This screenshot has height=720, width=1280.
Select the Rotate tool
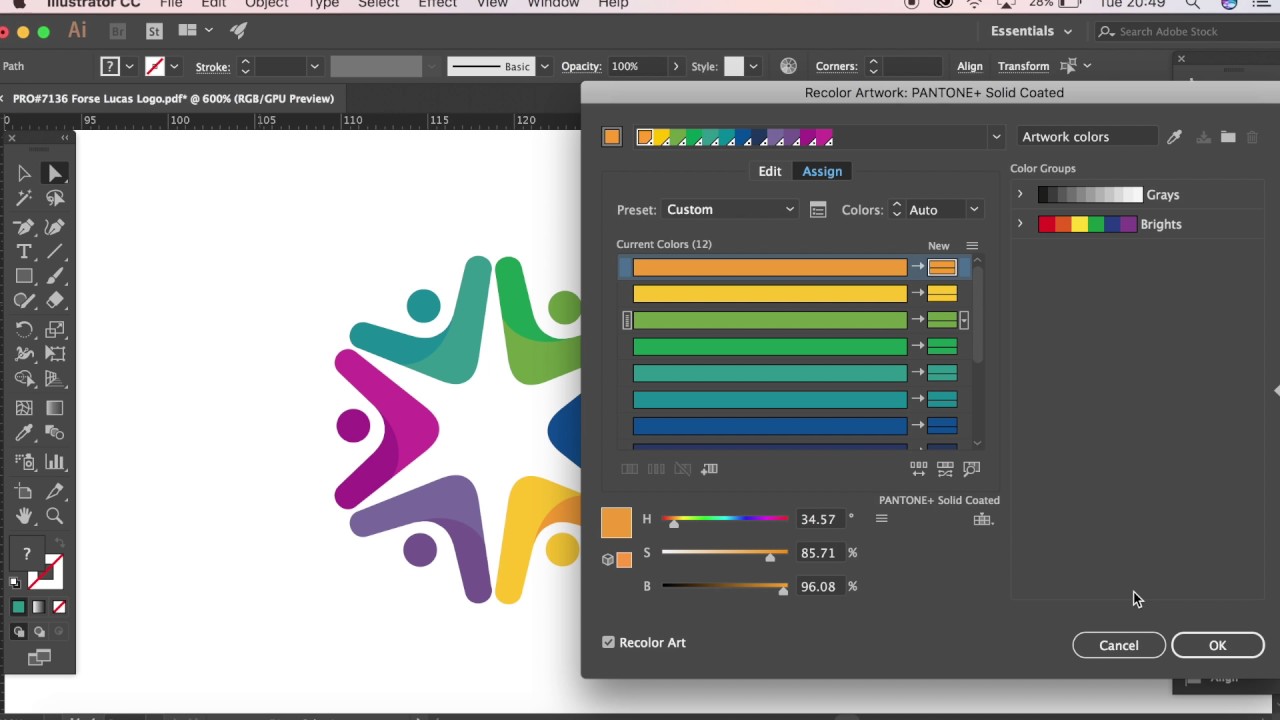(24, 329)
